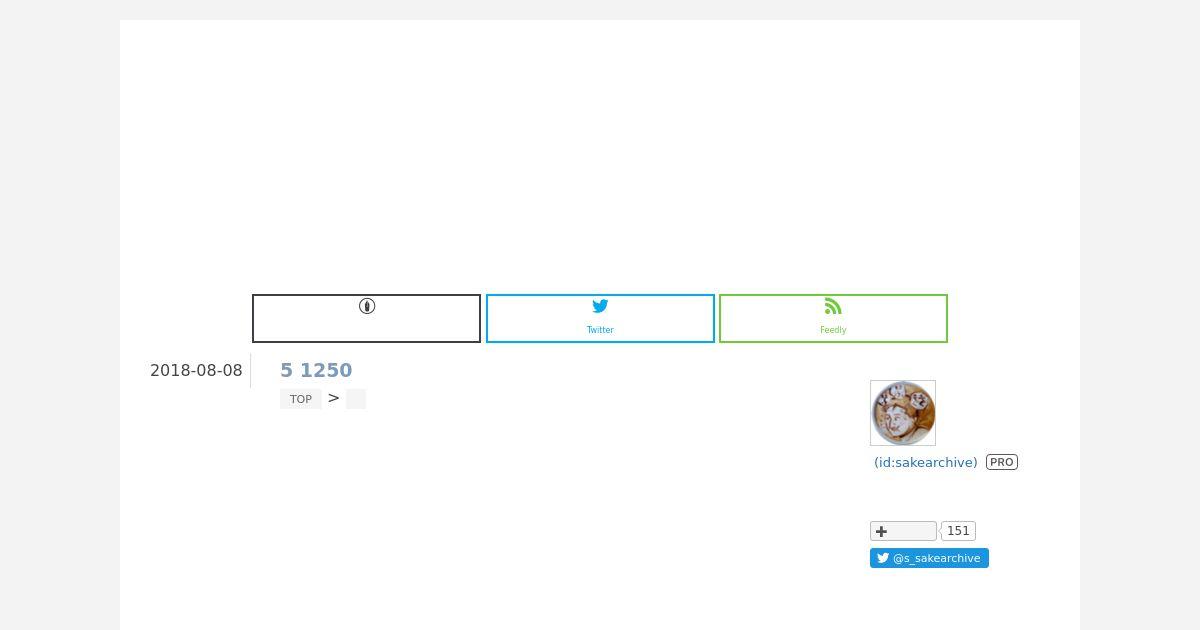
Task: Click the black-bordered Hatena share button
Action: (x=366, y=318)
